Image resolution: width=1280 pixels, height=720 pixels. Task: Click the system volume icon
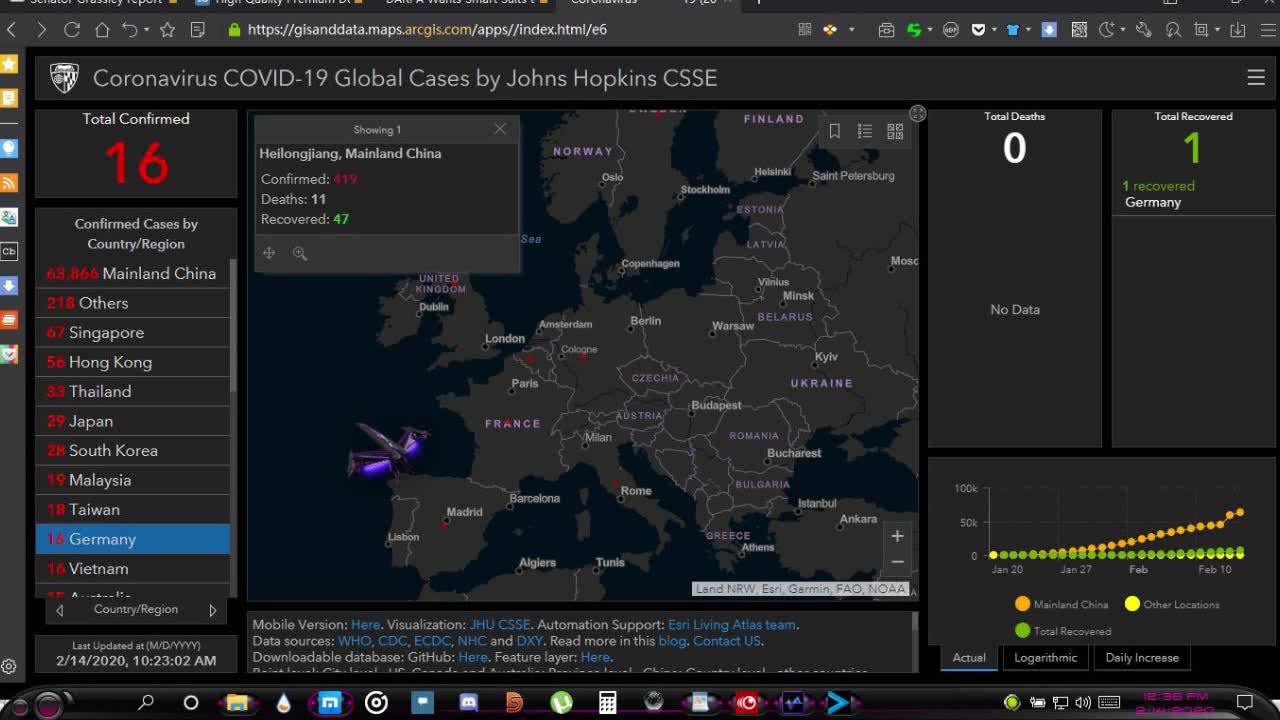[x=1085, y=702]
